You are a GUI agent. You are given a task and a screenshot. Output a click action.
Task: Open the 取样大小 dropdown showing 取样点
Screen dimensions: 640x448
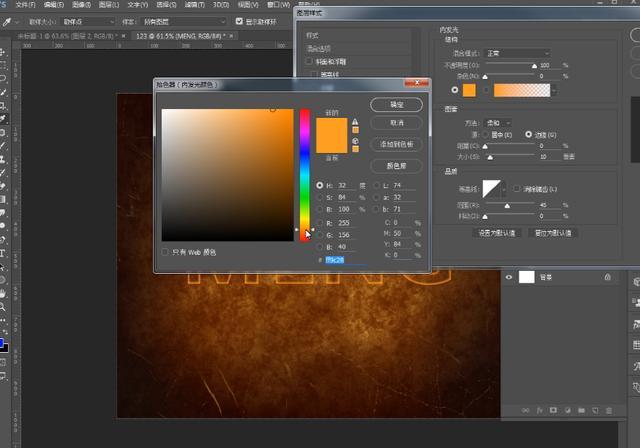88,21
